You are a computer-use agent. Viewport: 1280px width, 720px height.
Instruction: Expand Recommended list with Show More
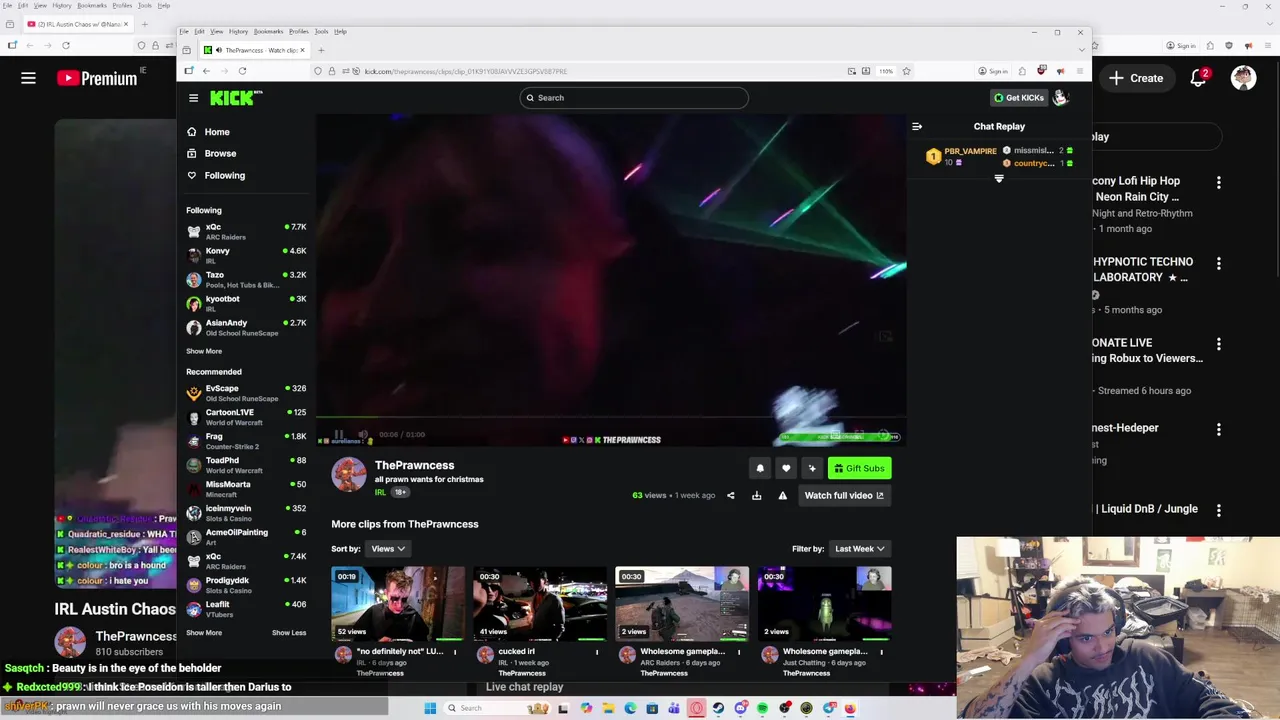tap(204, 633)
